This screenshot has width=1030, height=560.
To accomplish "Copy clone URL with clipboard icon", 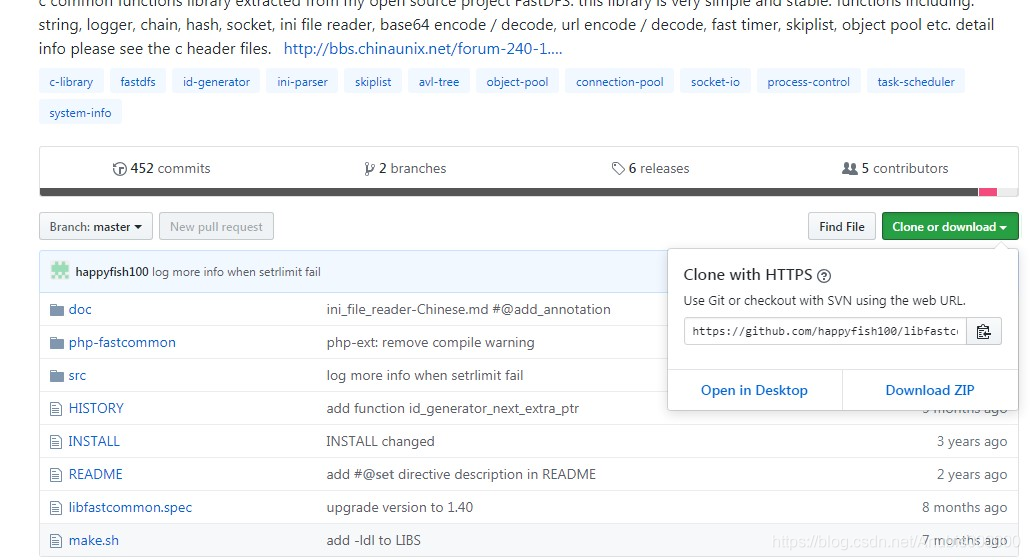I will tap(983, 332).
